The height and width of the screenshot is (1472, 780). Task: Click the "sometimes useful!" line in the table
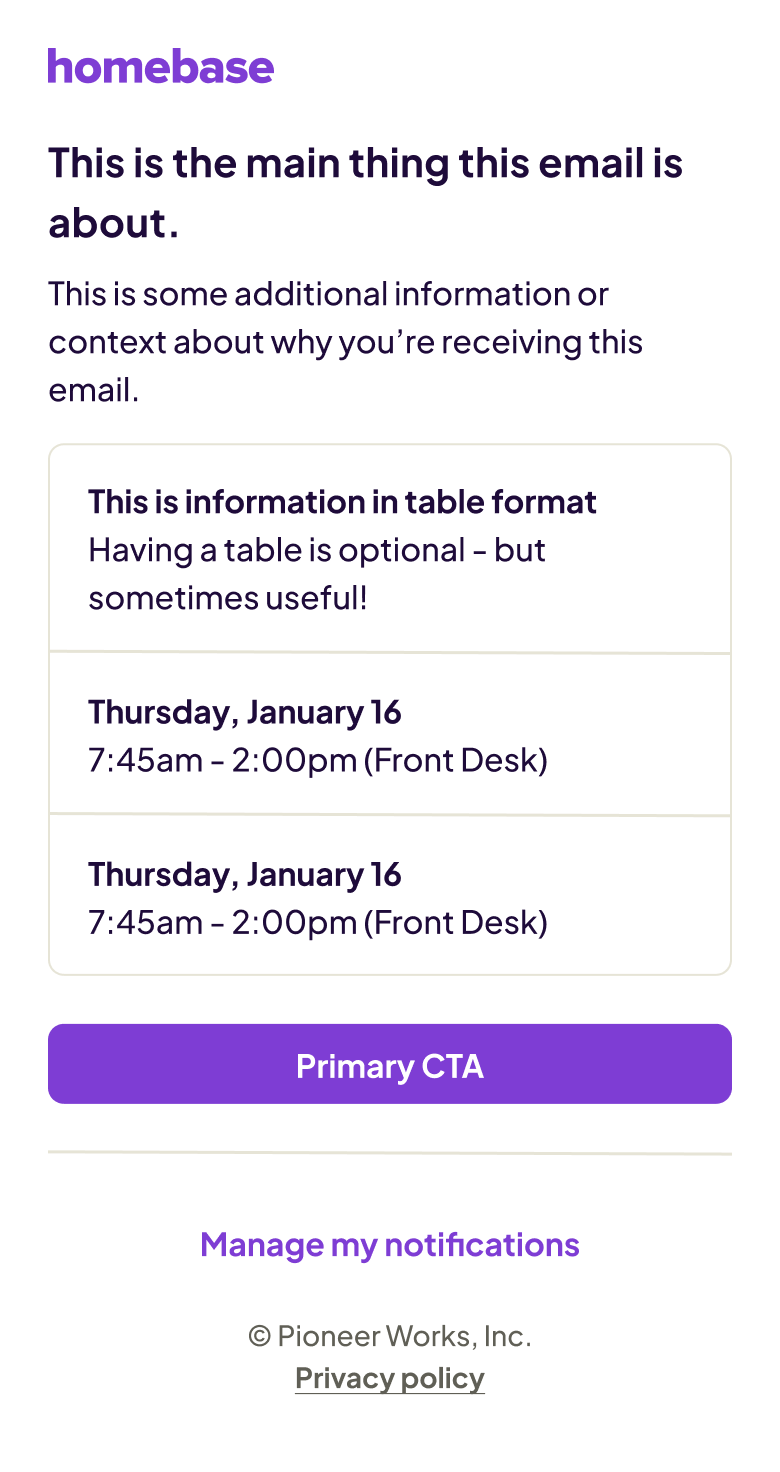pos(228,598)
